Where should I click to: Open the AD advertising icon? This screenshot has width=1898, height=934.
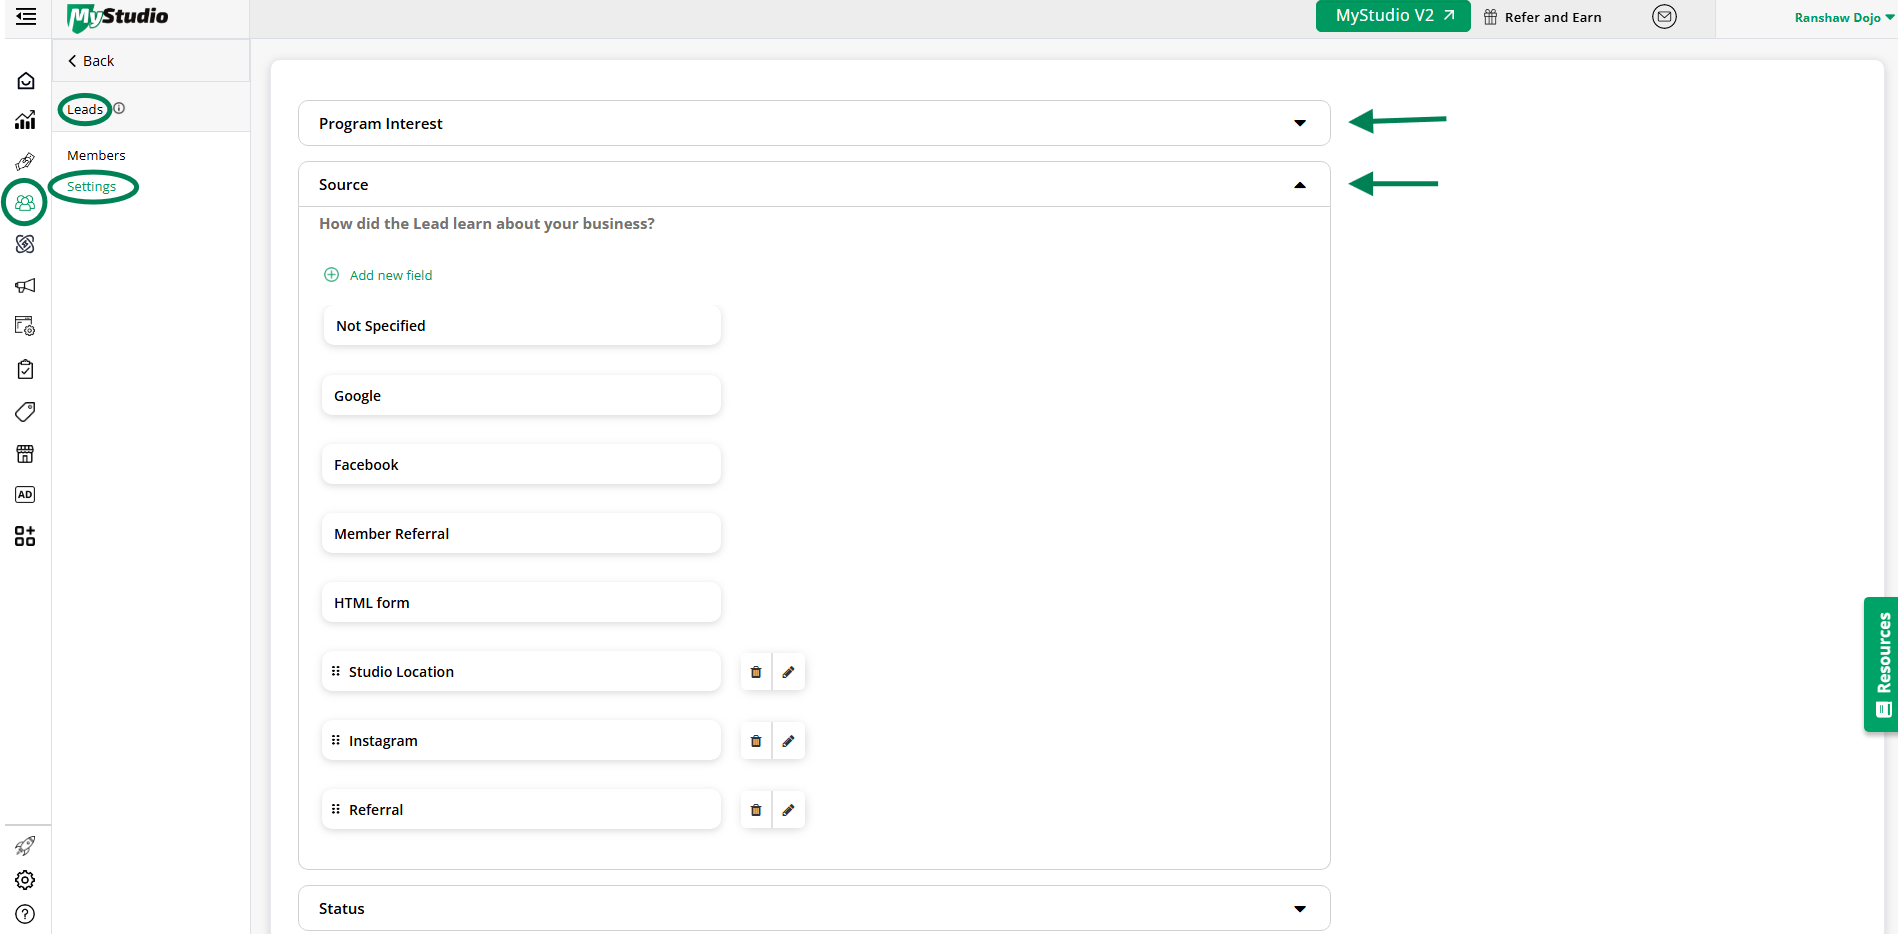click(26, 494)
